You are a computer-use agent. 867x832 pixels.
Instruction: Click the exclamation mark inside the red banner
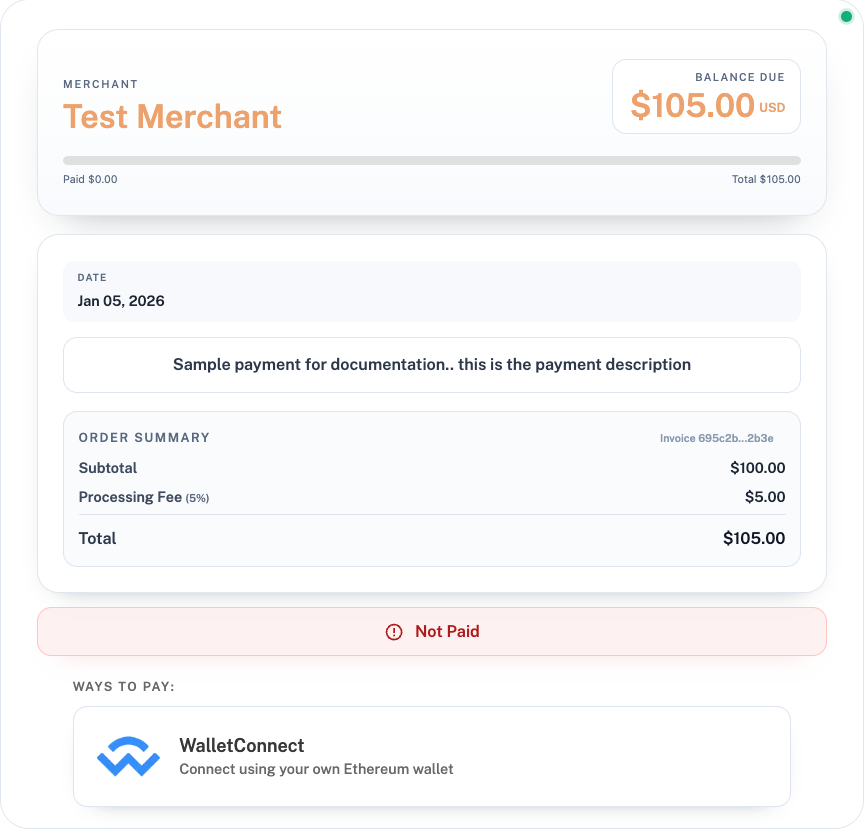click(393, 631)
